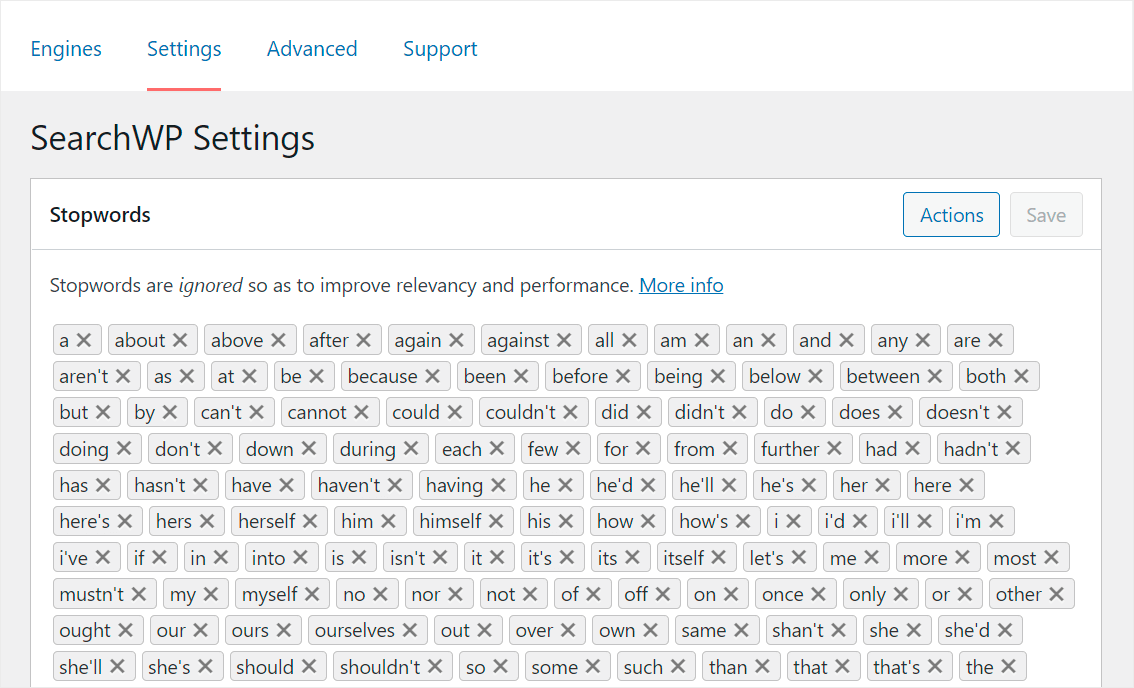This screenshot has width=1134, height=688.
Task: Remove the 'same' stopword
Action: coord(741,630)
